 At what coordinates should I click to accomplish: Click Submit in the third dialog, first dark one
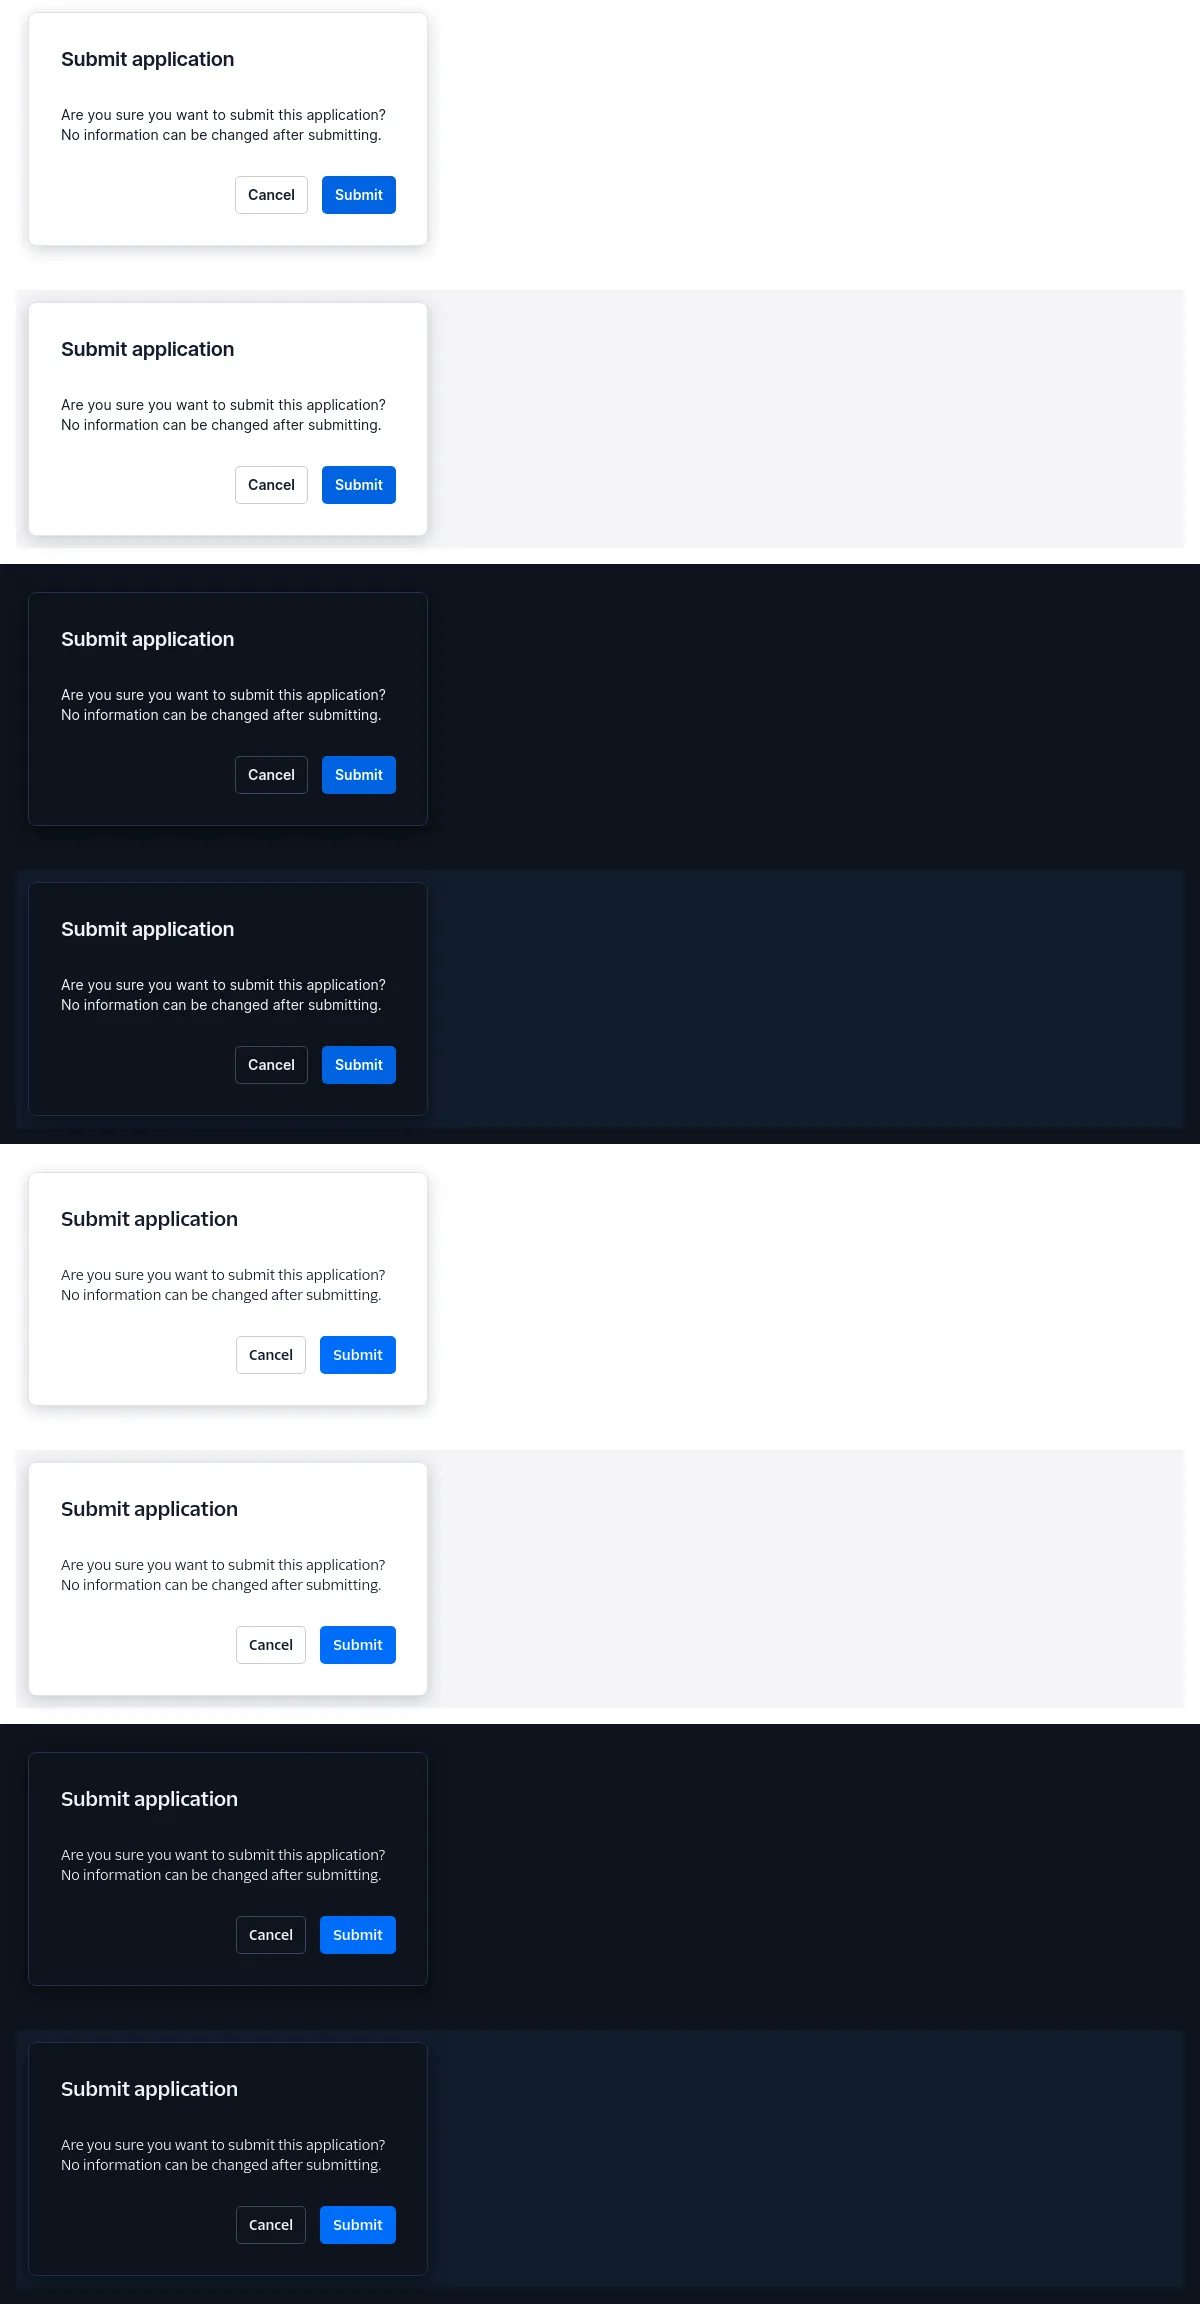pos(359,775)
